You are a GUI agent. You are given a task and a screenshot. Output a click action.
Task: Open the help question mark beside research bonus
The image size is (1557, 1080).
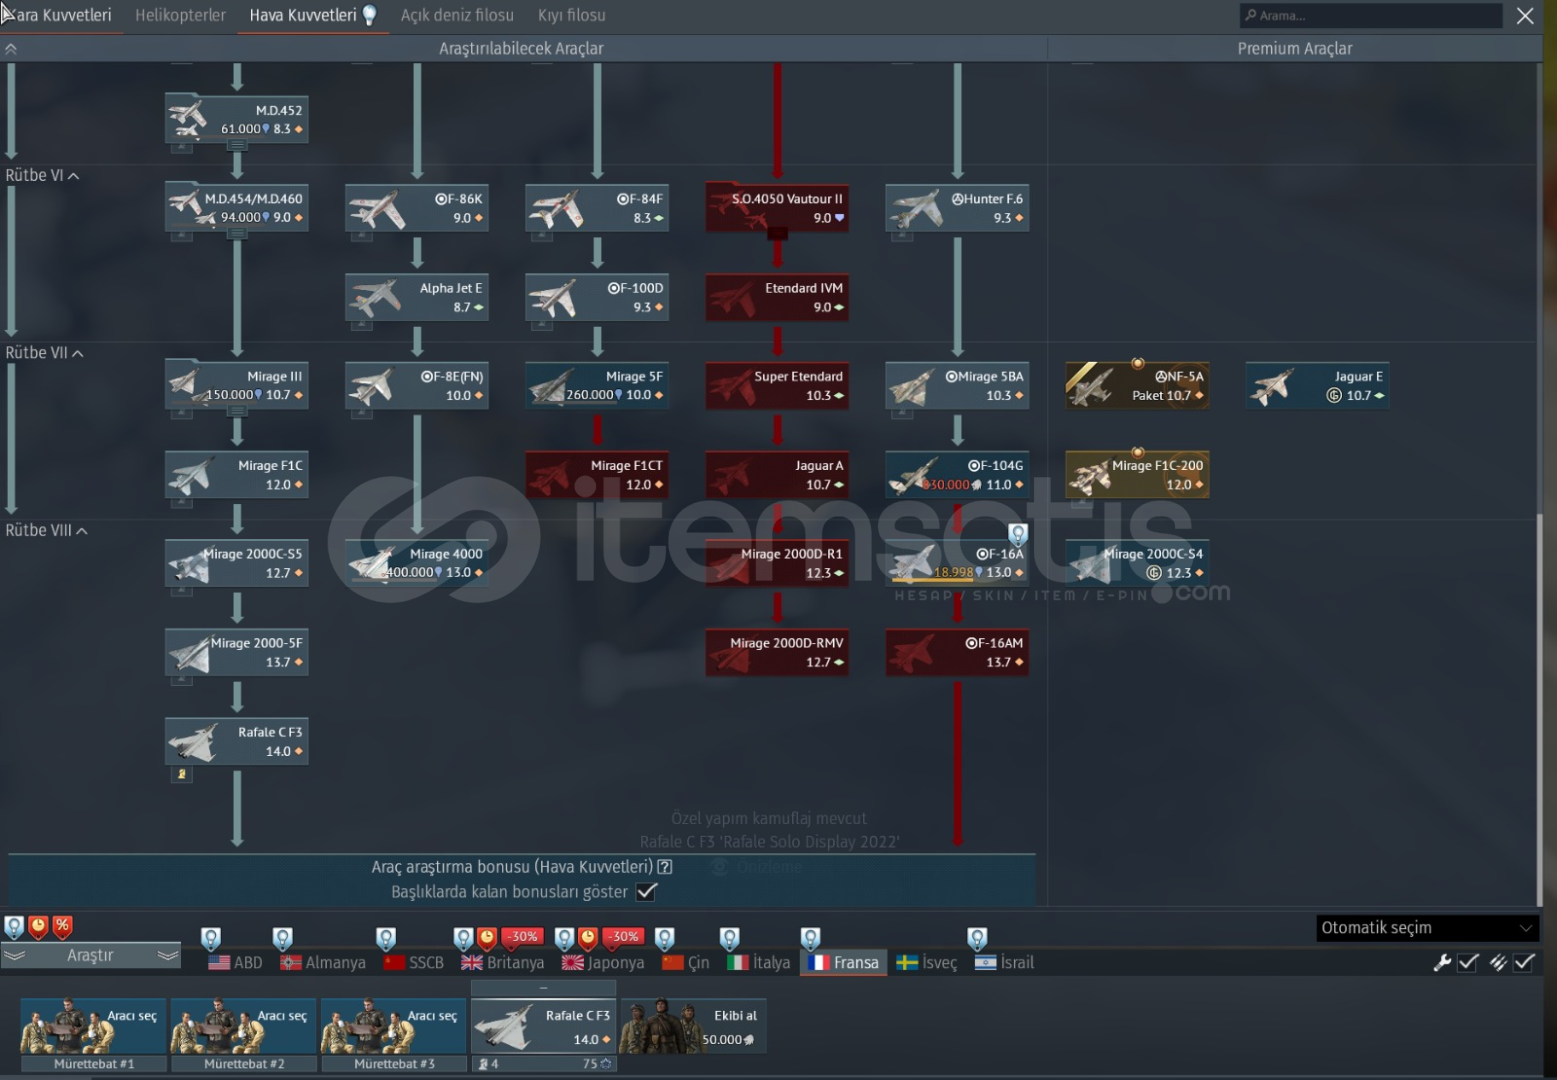click(665, 867)
